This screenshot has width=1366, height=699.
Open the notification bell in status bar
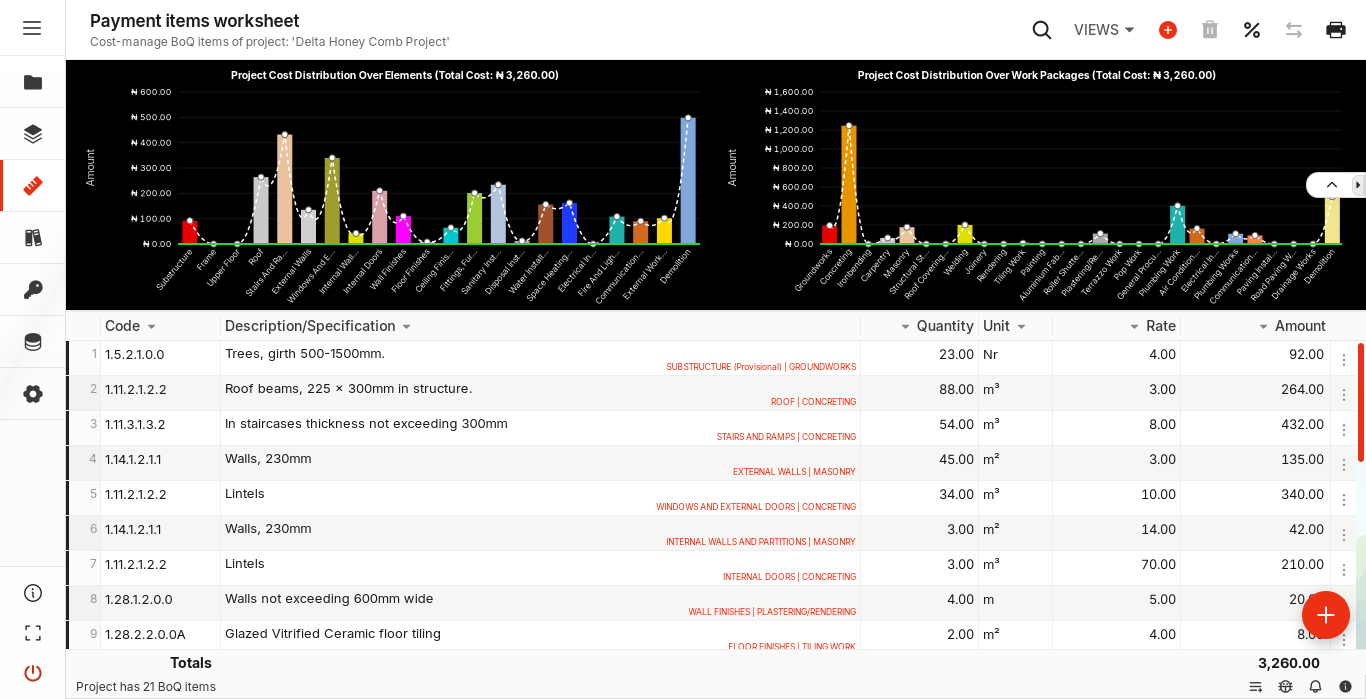pos(1316,687)
